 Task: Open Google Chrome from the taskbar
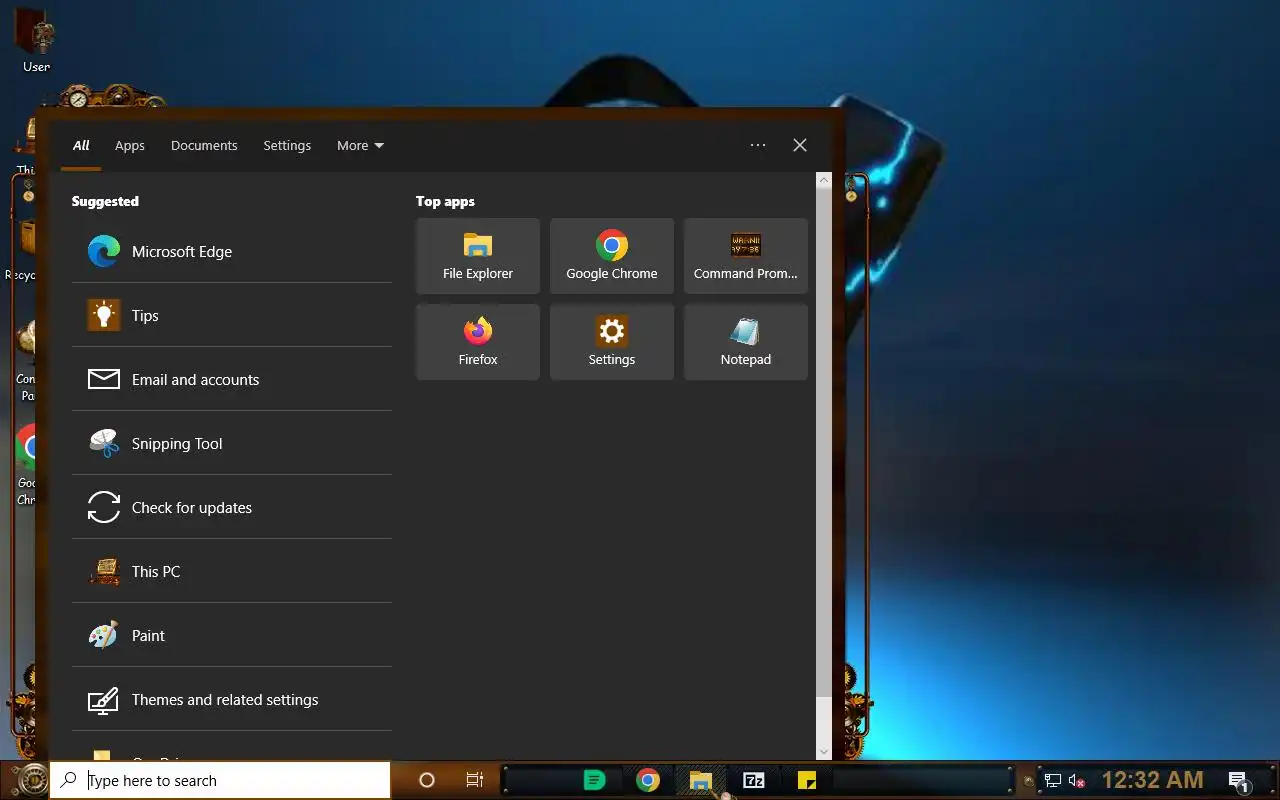(648, 780)
